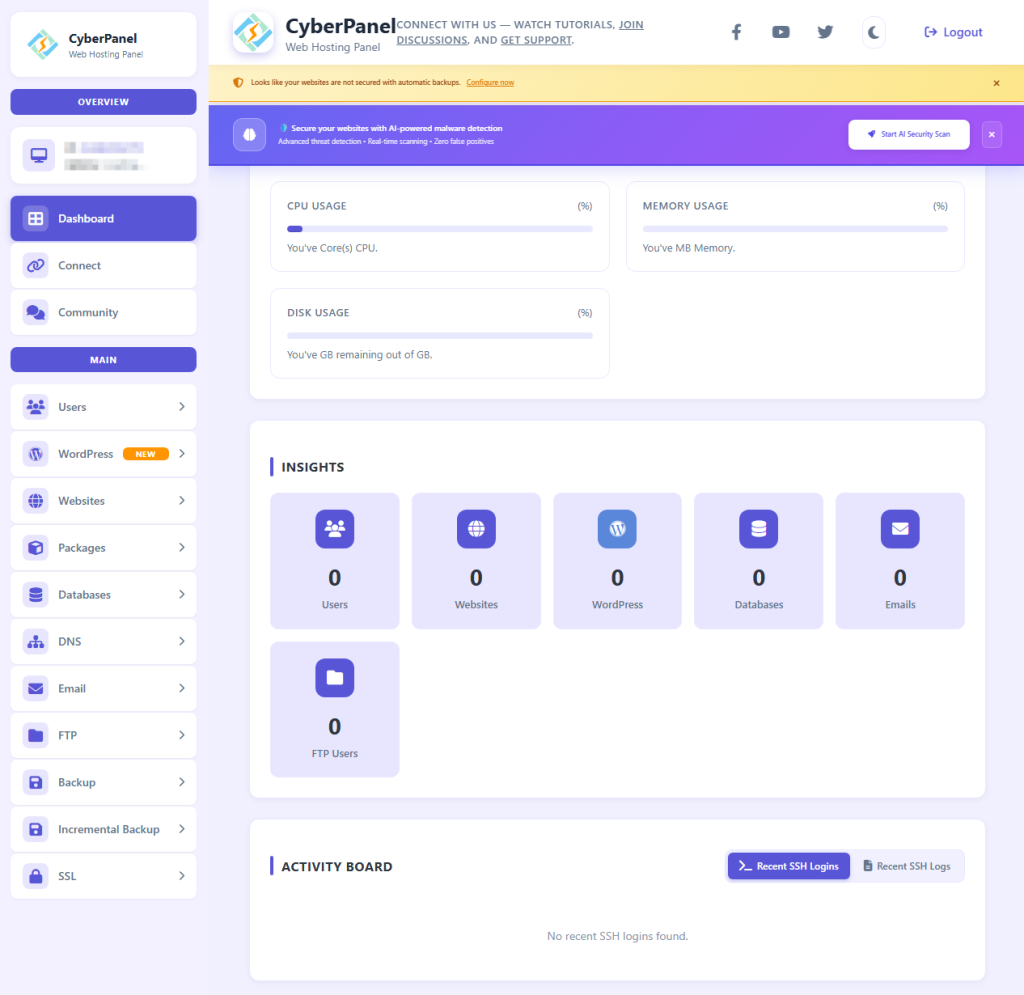Close the AI malware detection banner
Image resolution: width=1024 pixels, height=995 pixels.
991,134
